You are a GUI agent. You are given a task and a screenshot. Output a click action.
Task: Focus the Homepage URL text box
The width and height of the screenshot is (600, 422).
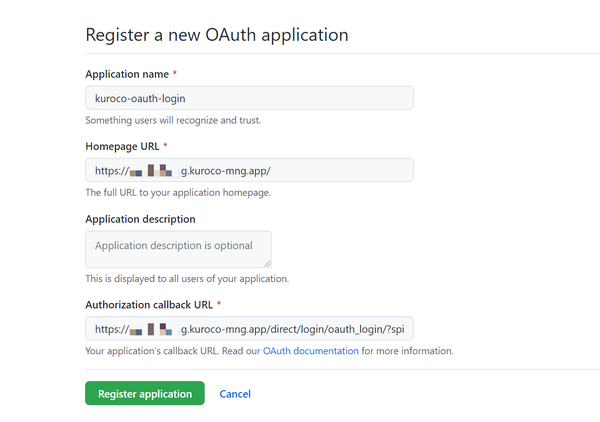click(x=249, y=170)
